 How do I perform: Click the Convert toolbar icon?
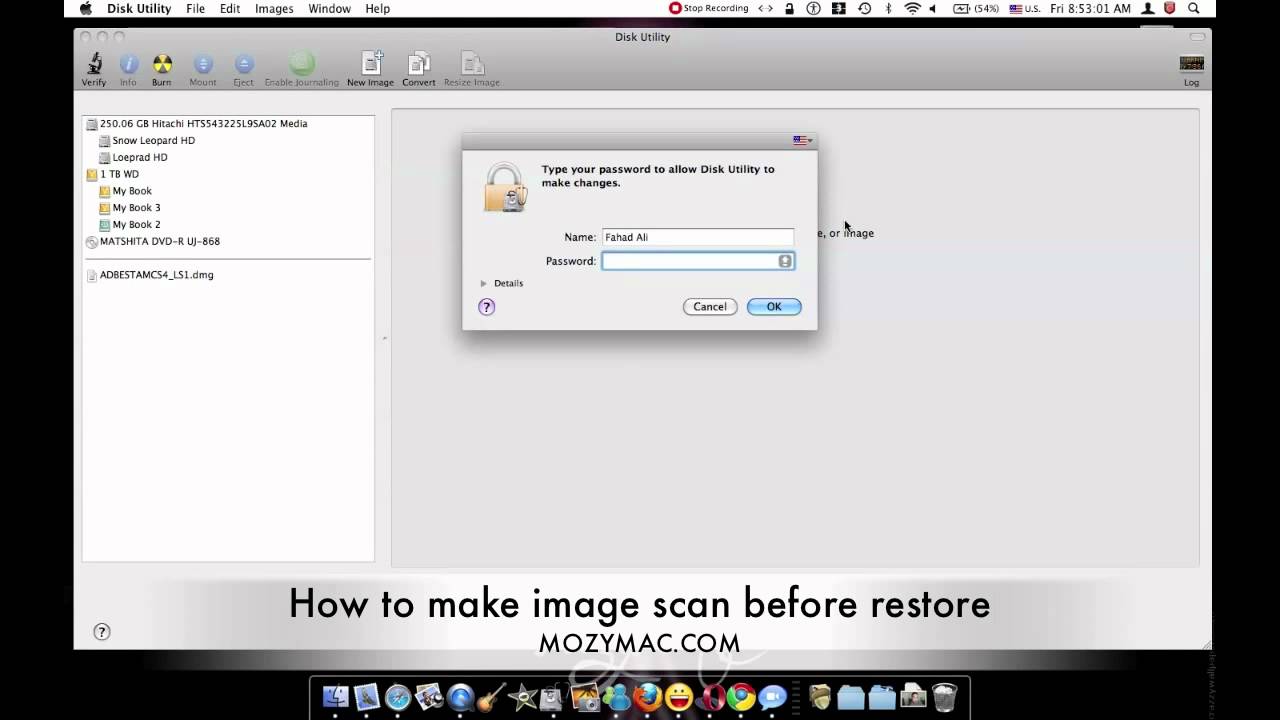tap(419, 64)
